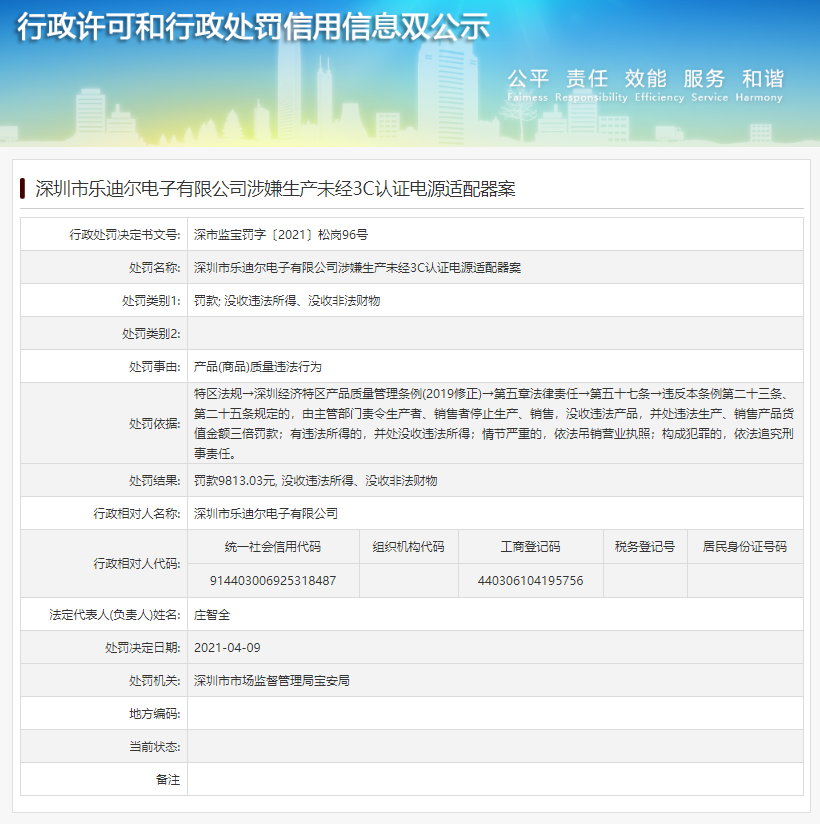Select the representative name 庄智全
The height and width of the screenshot is (824, 820).
(212, 615)
